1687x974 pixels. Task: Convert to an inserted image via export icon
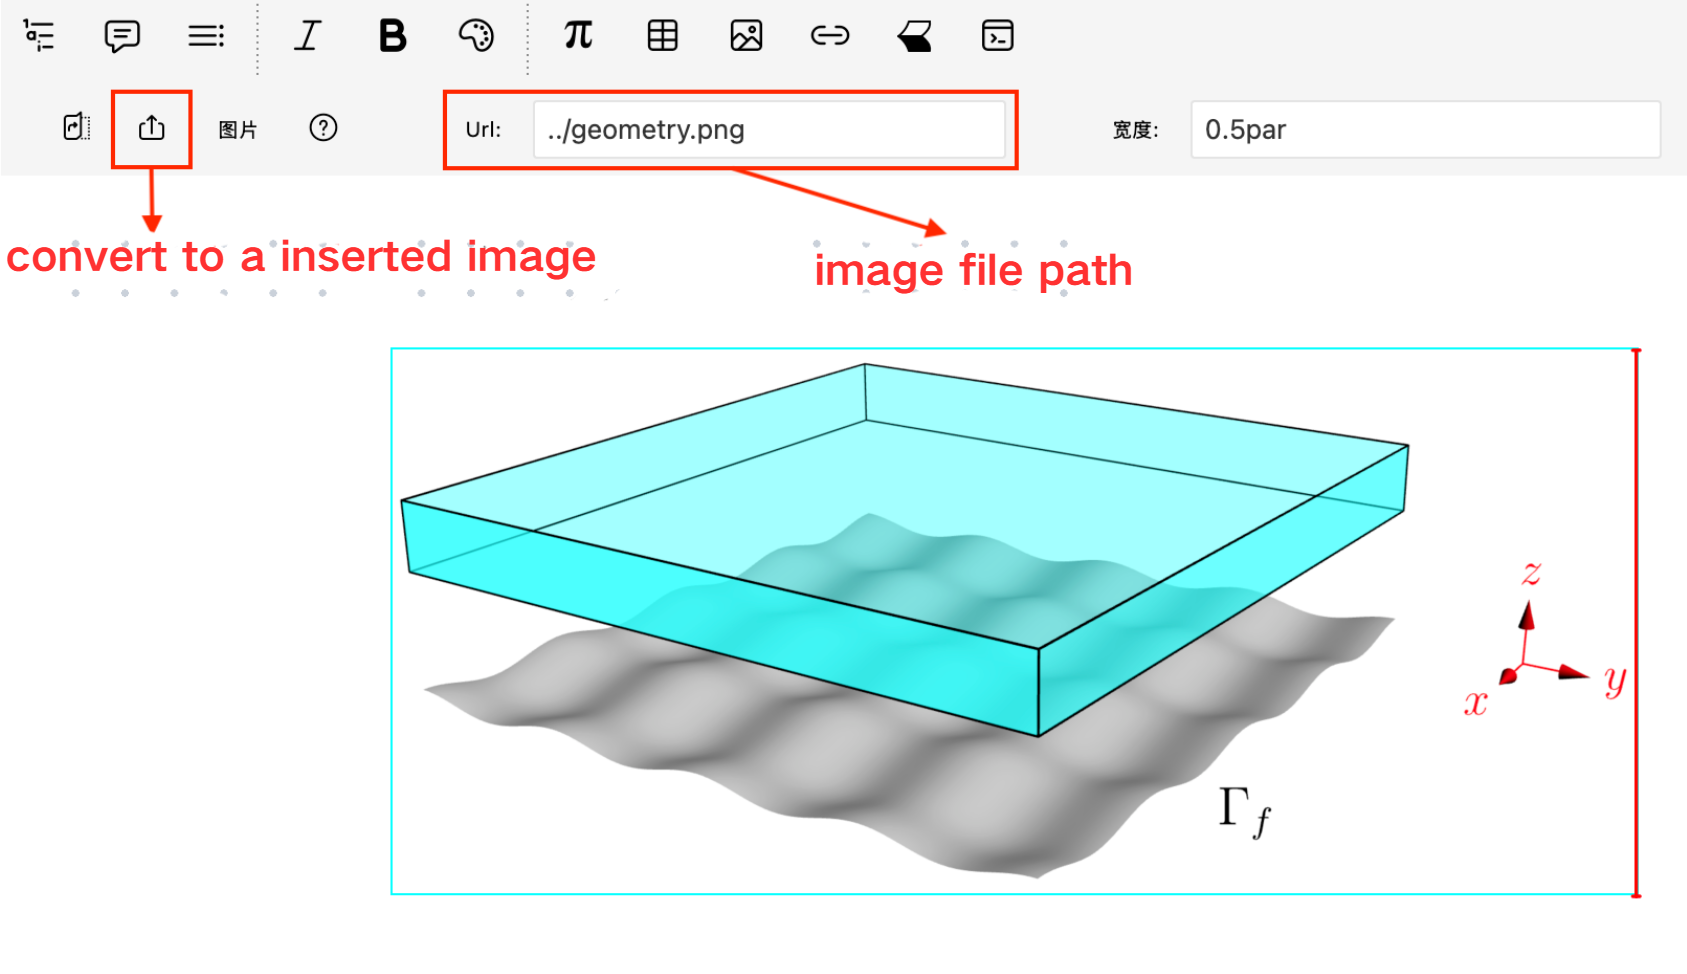pos(151,128)
